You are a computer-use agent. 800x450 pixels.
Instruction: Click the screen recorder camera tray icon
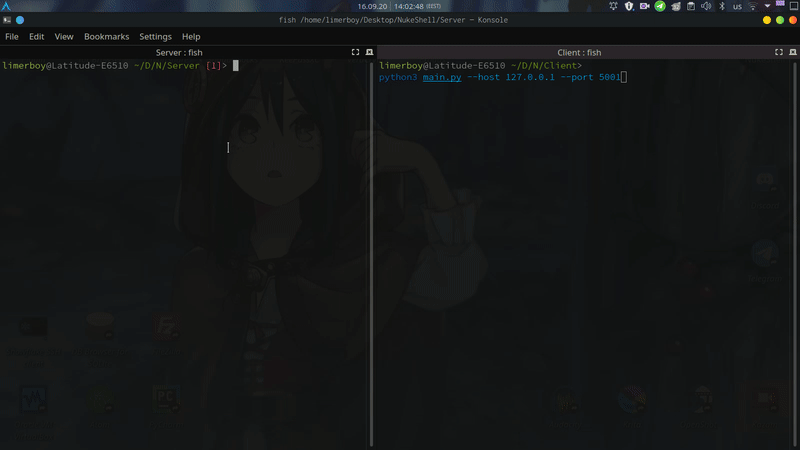click(644, 6)
